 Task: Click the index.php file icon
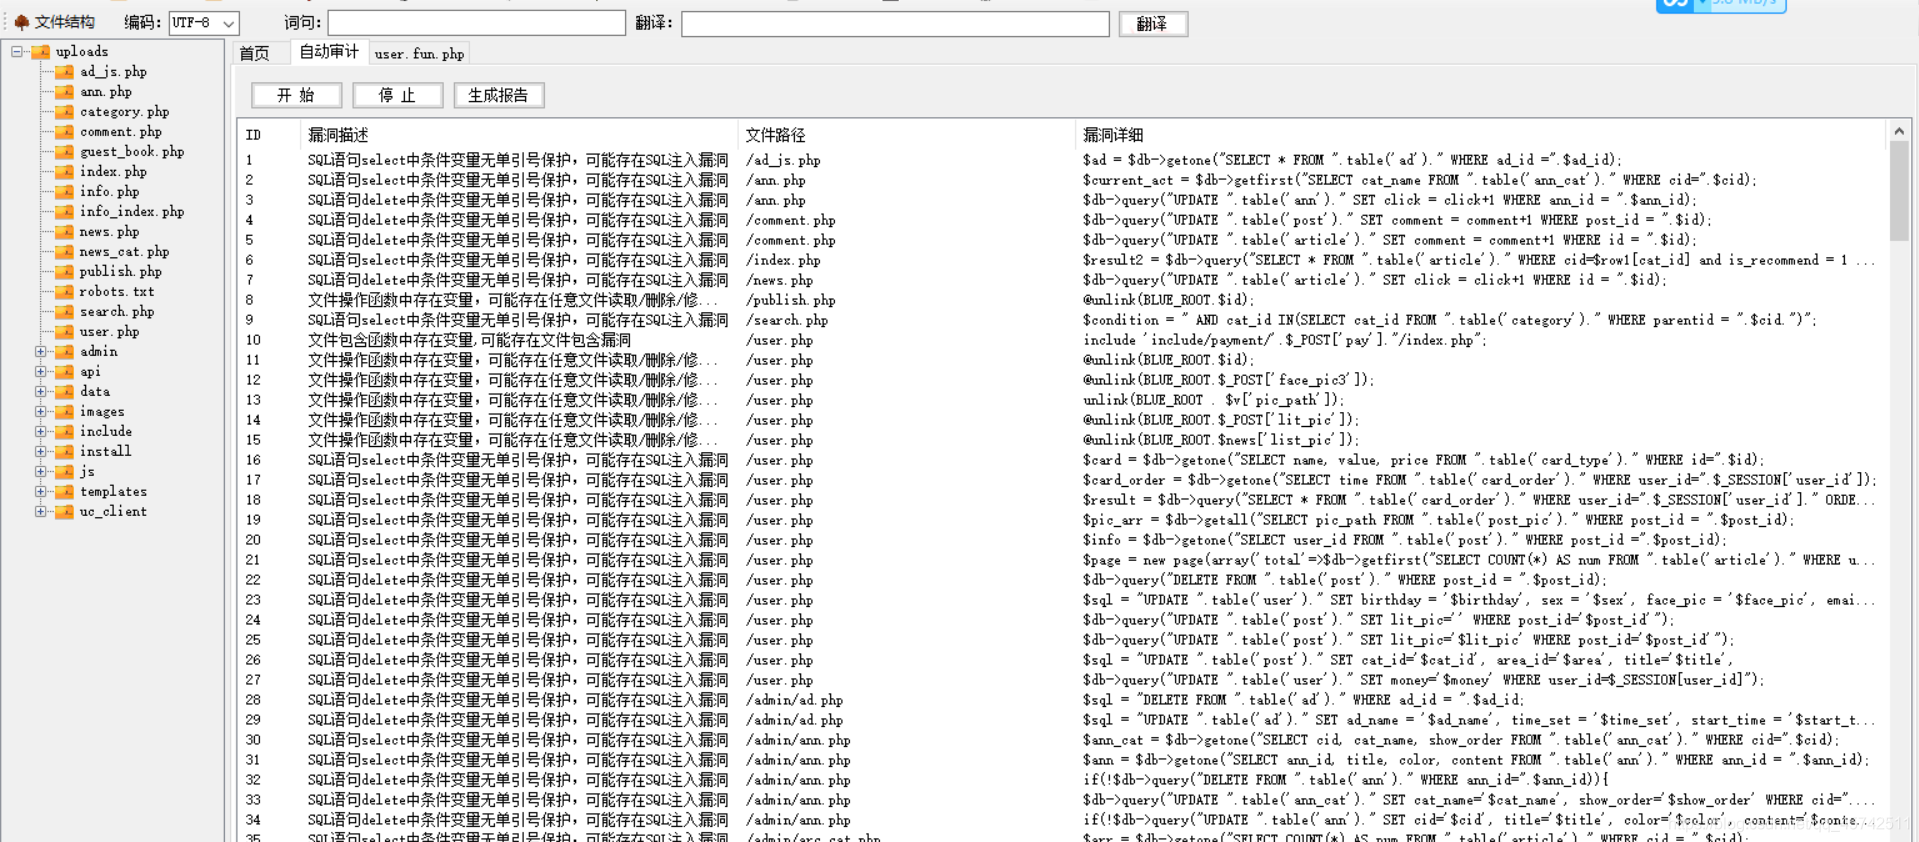(64, 172)
